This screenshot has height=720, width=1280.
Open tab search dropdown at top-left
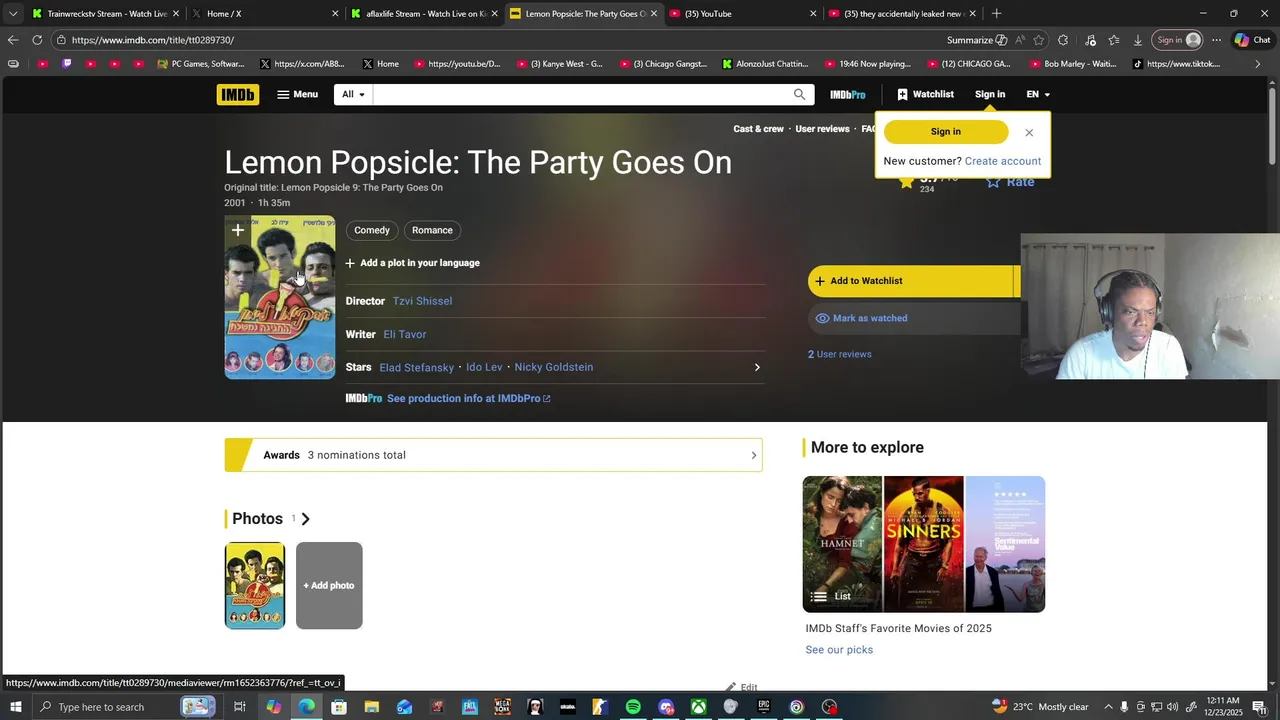(12, 14)
